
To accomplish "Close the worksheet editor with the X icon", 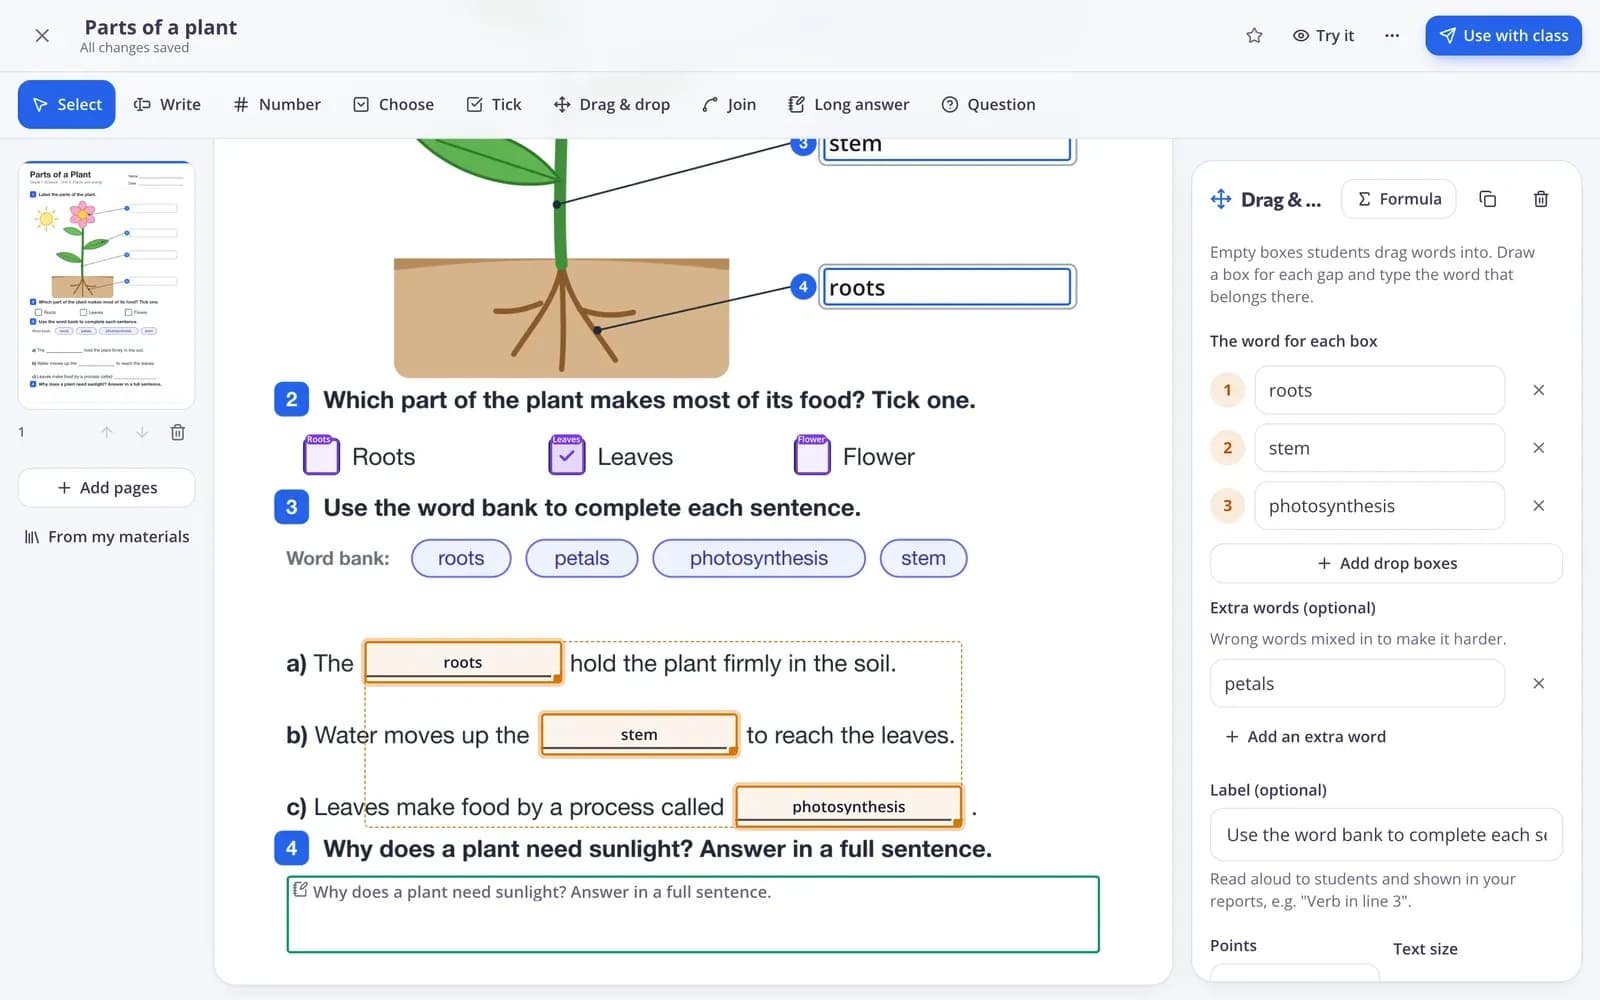I will coord(42,36).
